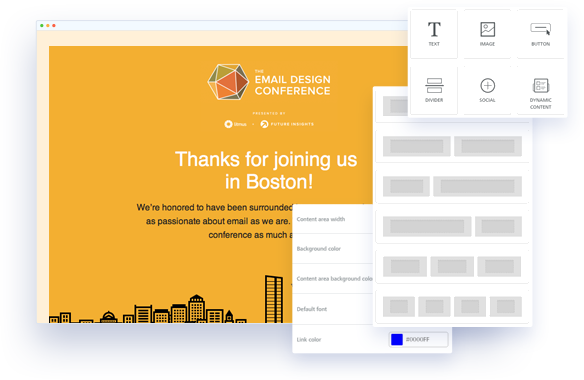Select the Text content block
This screenshot has height=380, width=584.
click(434, 34)
